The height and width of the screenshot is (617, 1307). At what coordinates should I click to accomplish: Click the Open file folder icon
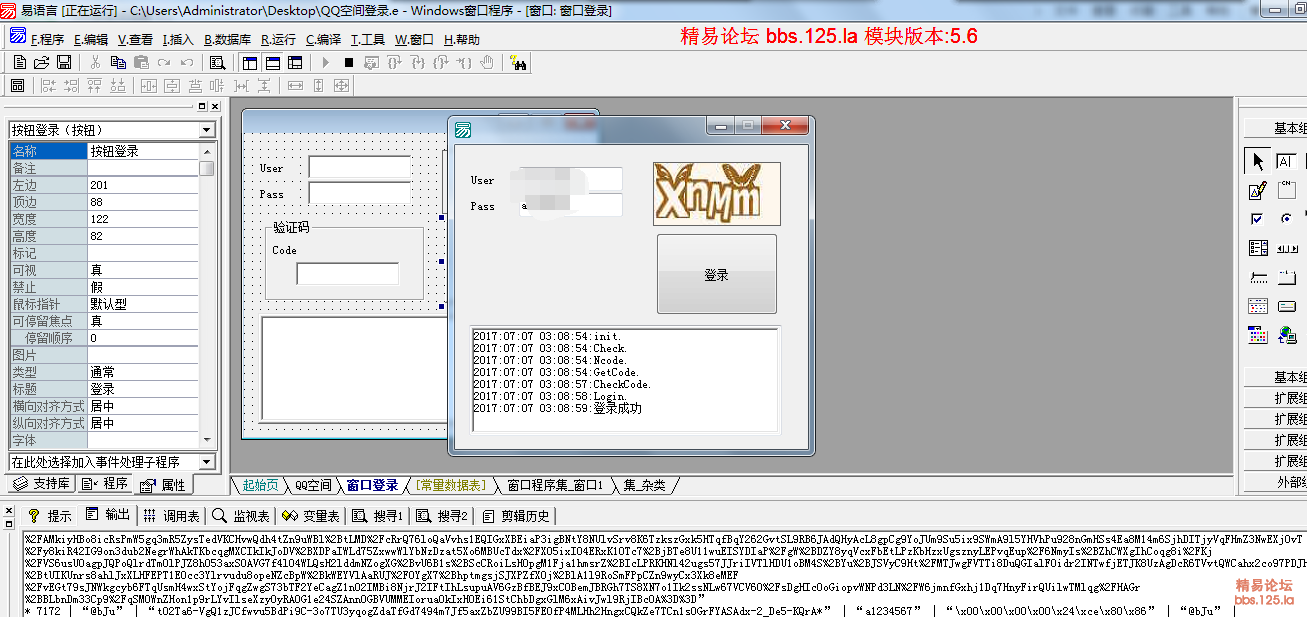coord(41,62)
